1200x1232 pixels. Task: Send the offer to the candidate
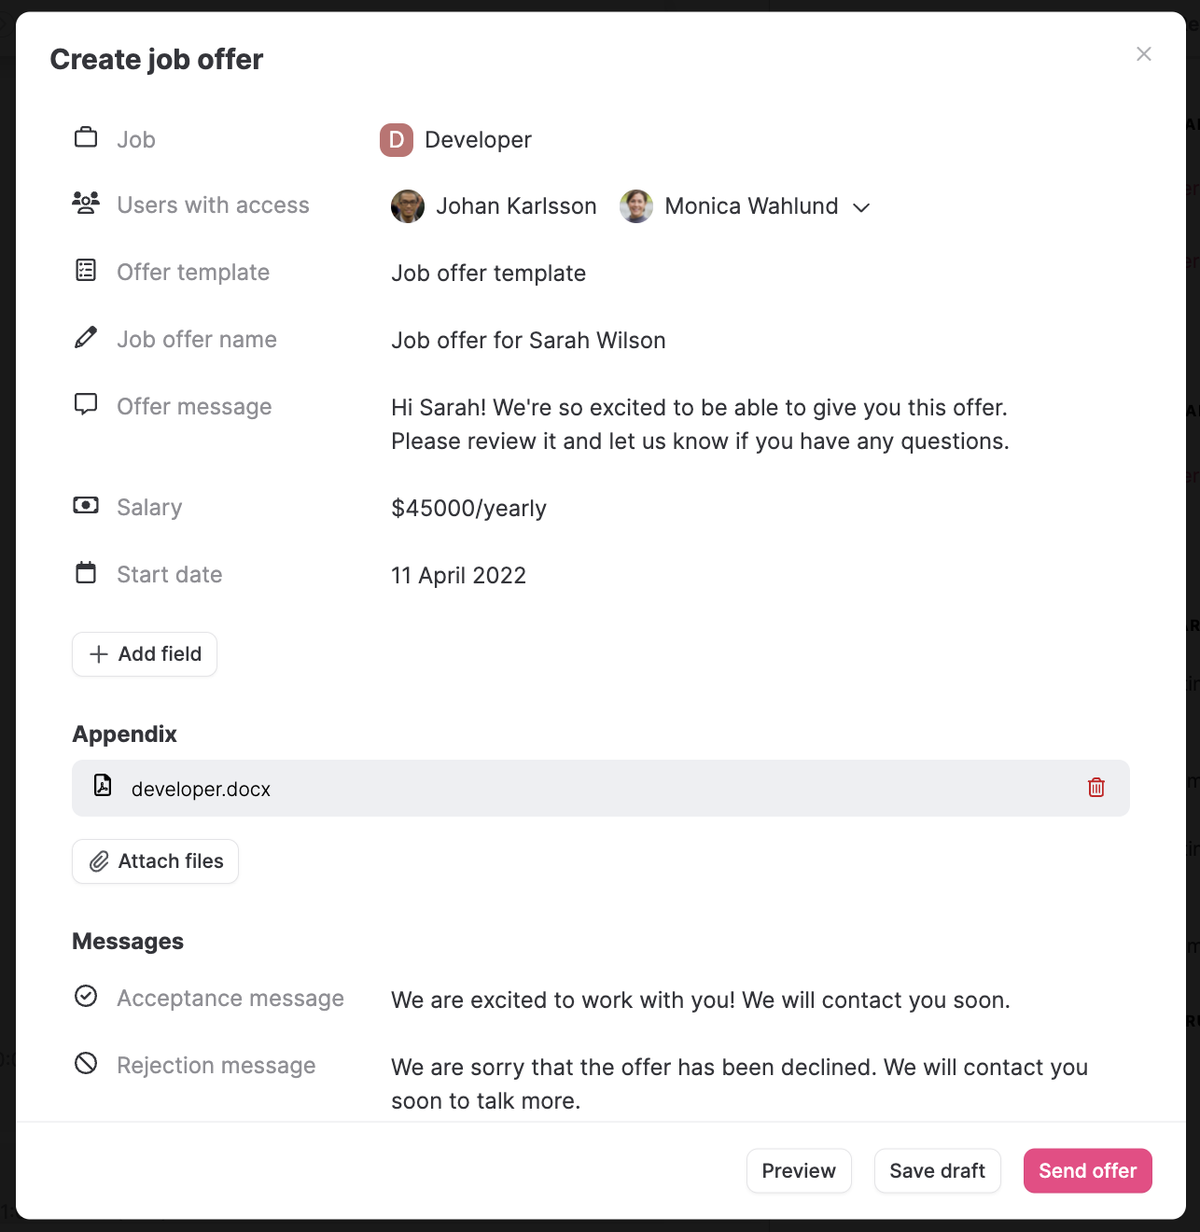coord(1087,1171)
